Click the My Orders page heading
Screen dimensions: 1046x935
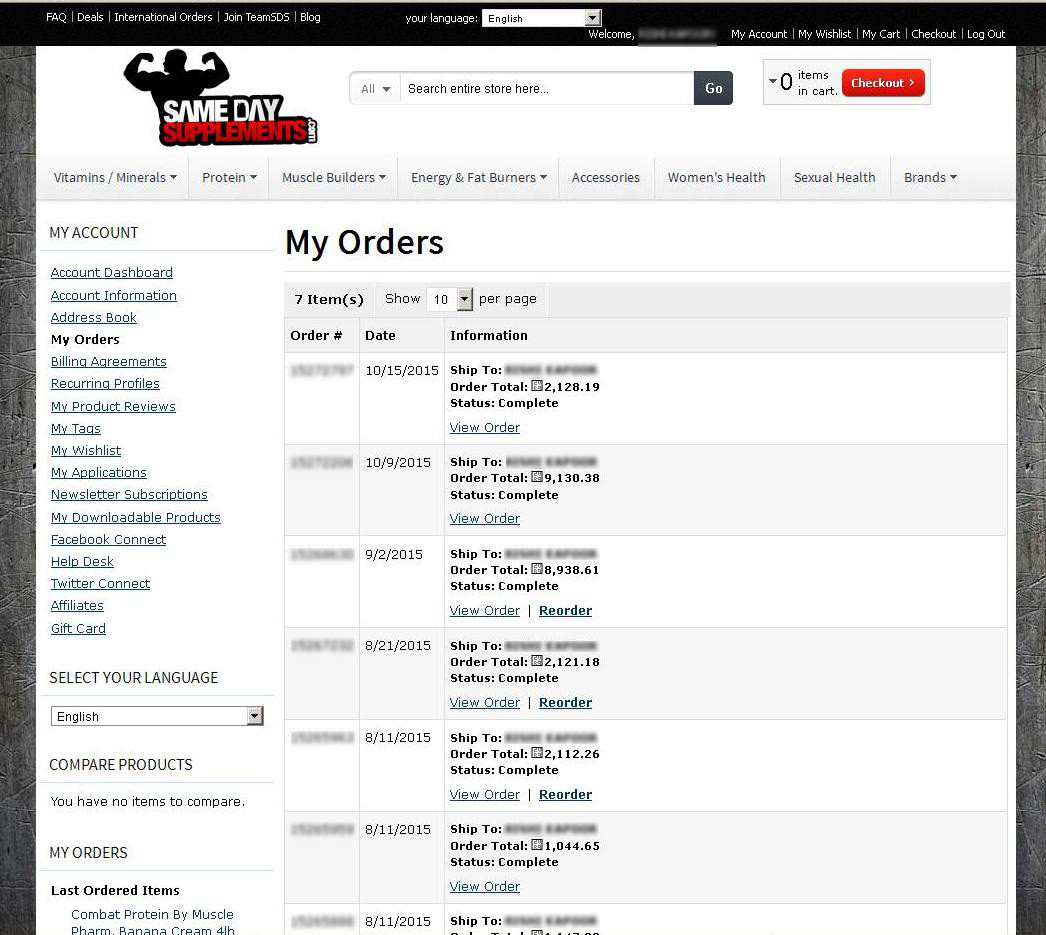point(364,242)
